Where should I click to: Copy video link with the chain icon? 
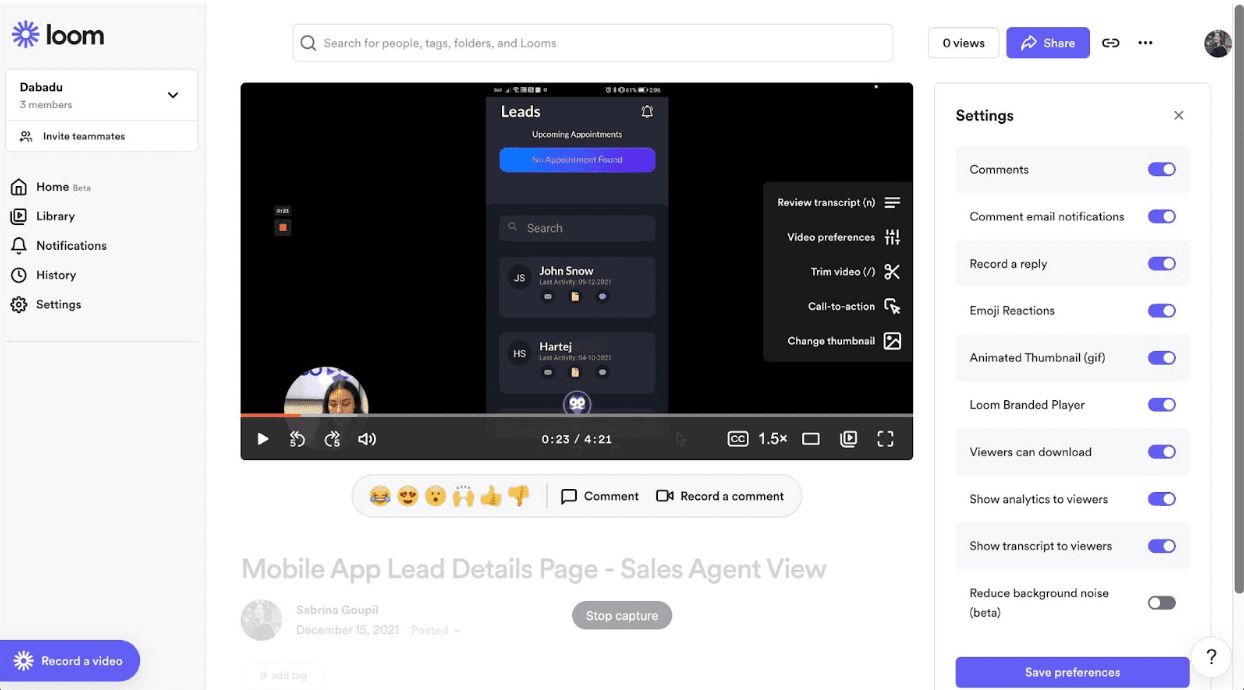click(1110, 43)
